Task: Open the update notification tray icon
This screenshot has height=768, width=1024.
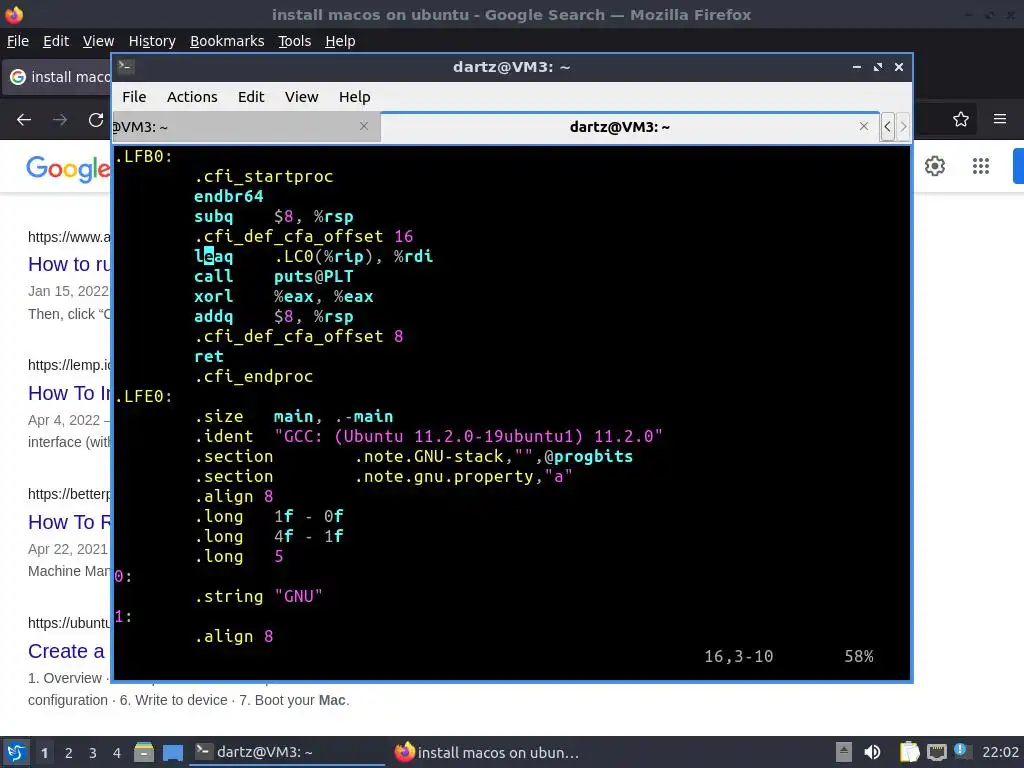Action: (x=960, y=750)
